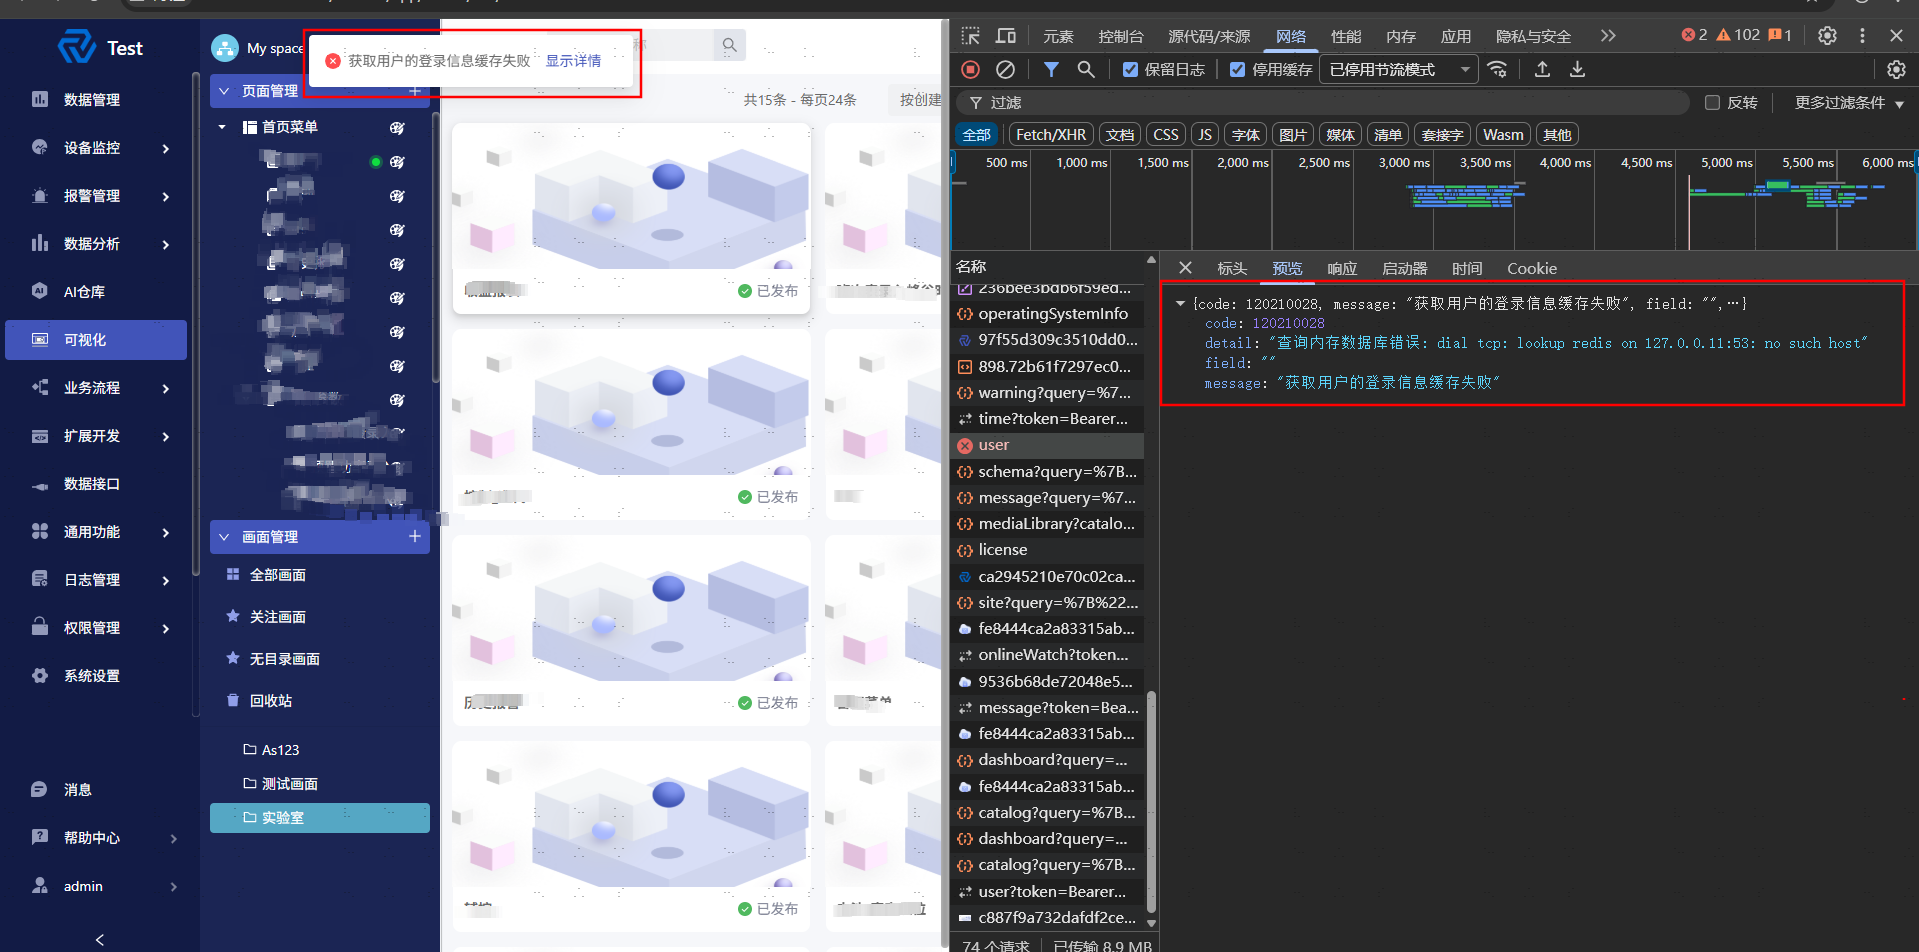Open the network conditions wifi icon
This screenshot has height=952, width=1919.
[1497, 69]
